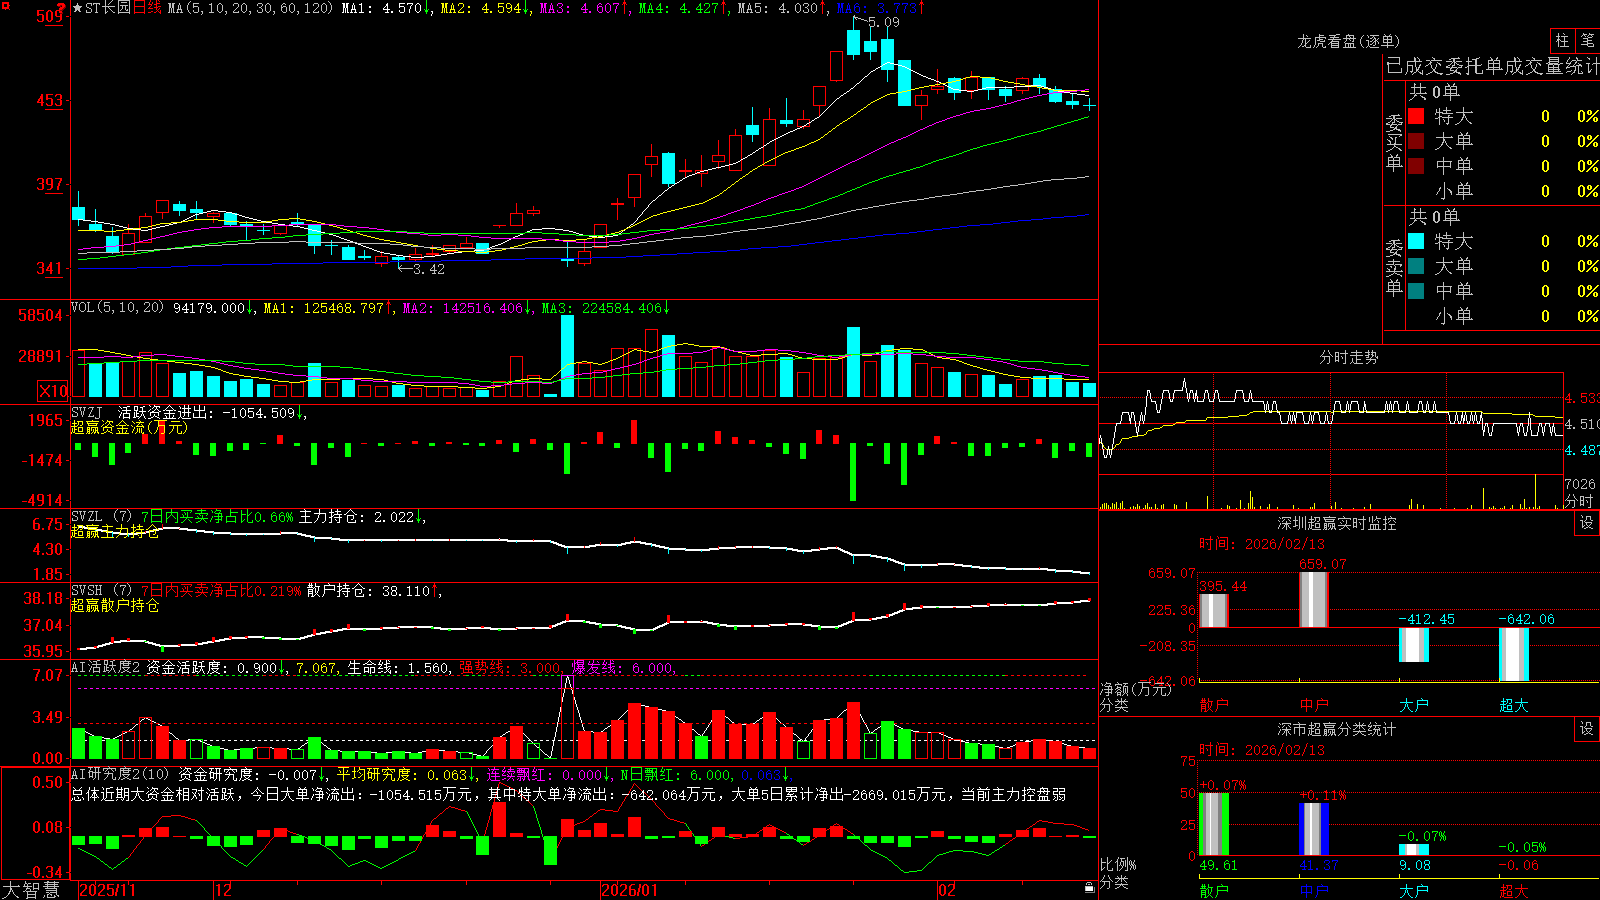Screen dimensions: 1600x900
Task: Click the star icon before ST长园
Action: click(x=78, y=8)
